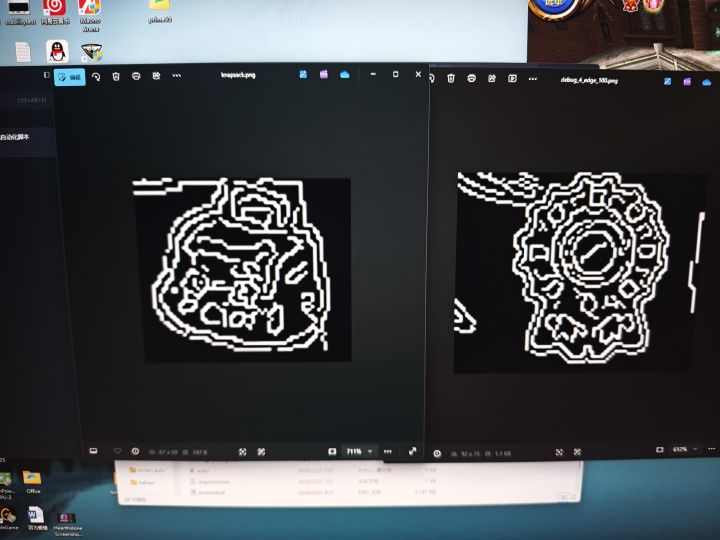Show file info in debug_4_edge_100.png window

(x=437, y=453)
